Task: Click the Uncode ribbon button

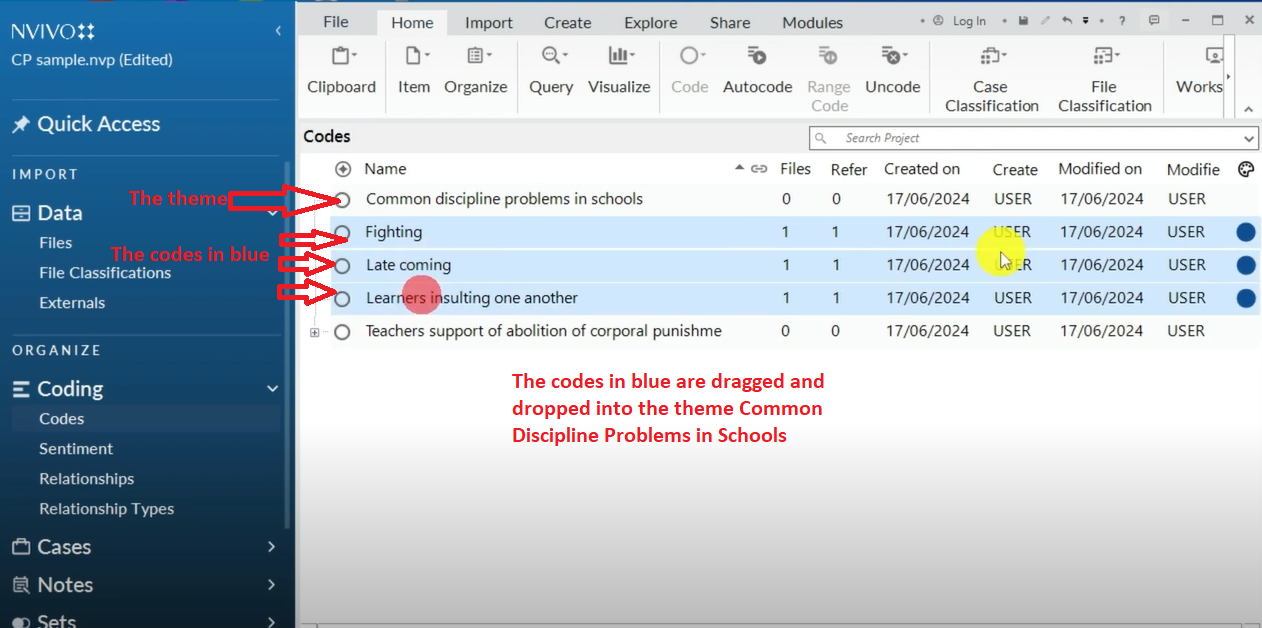Action: 892,69
